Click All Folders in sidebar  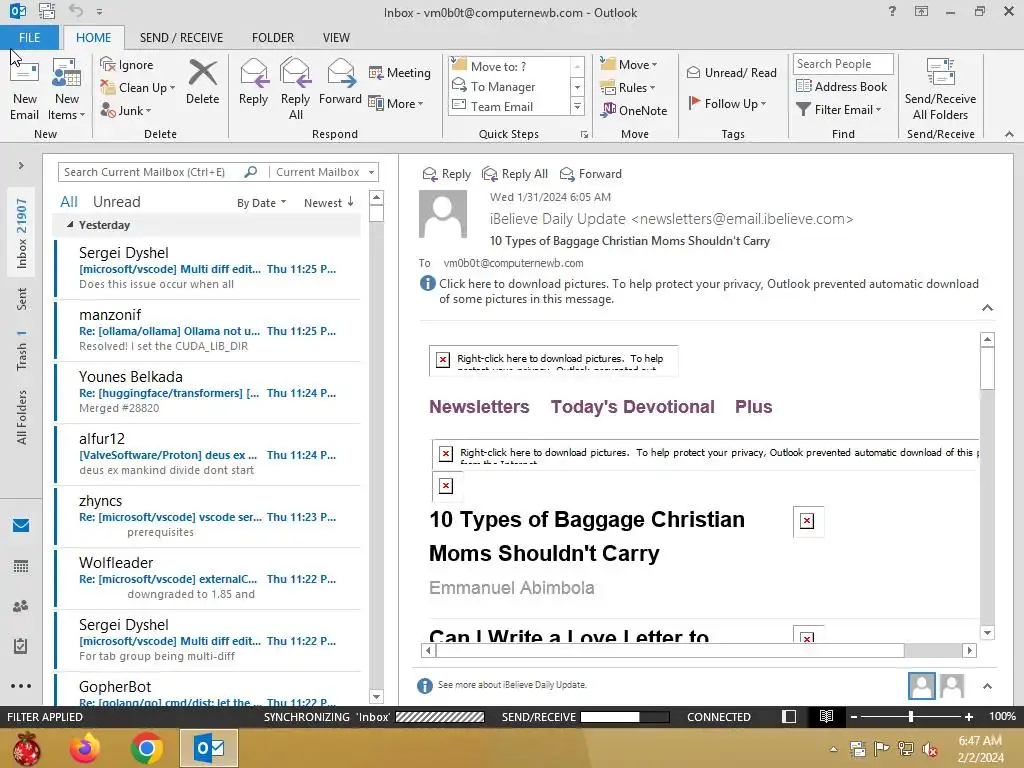[22, 417]
